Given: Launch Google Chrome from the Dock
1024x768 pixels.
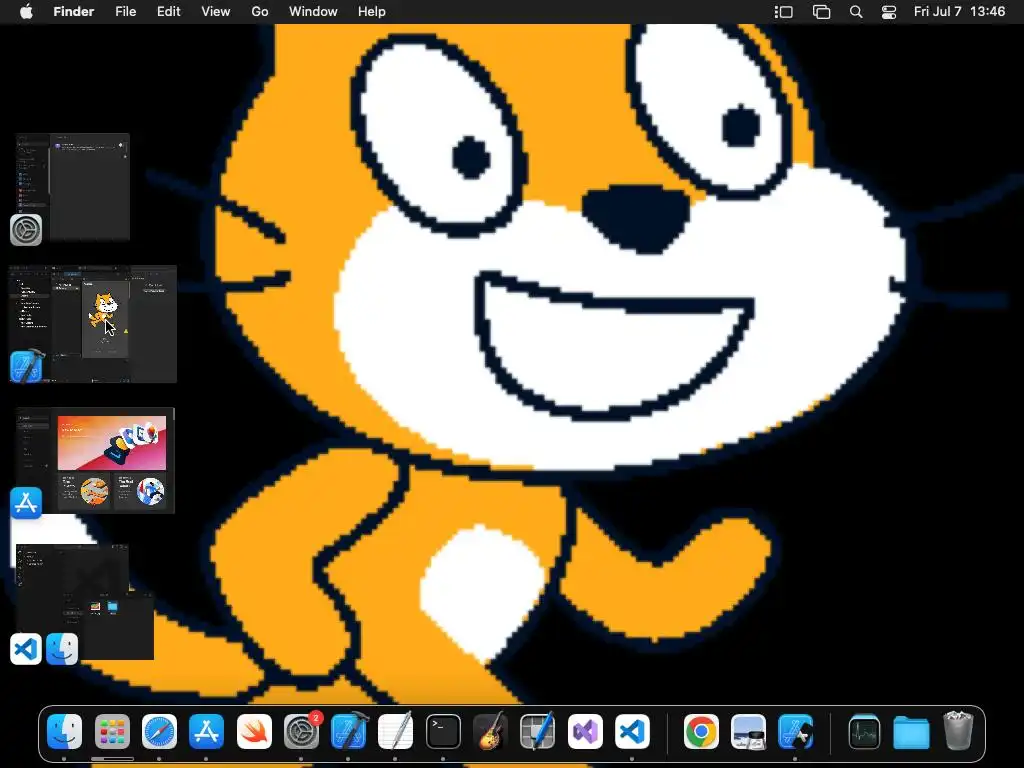Looking at the screenshot, I should coord(701,731).
